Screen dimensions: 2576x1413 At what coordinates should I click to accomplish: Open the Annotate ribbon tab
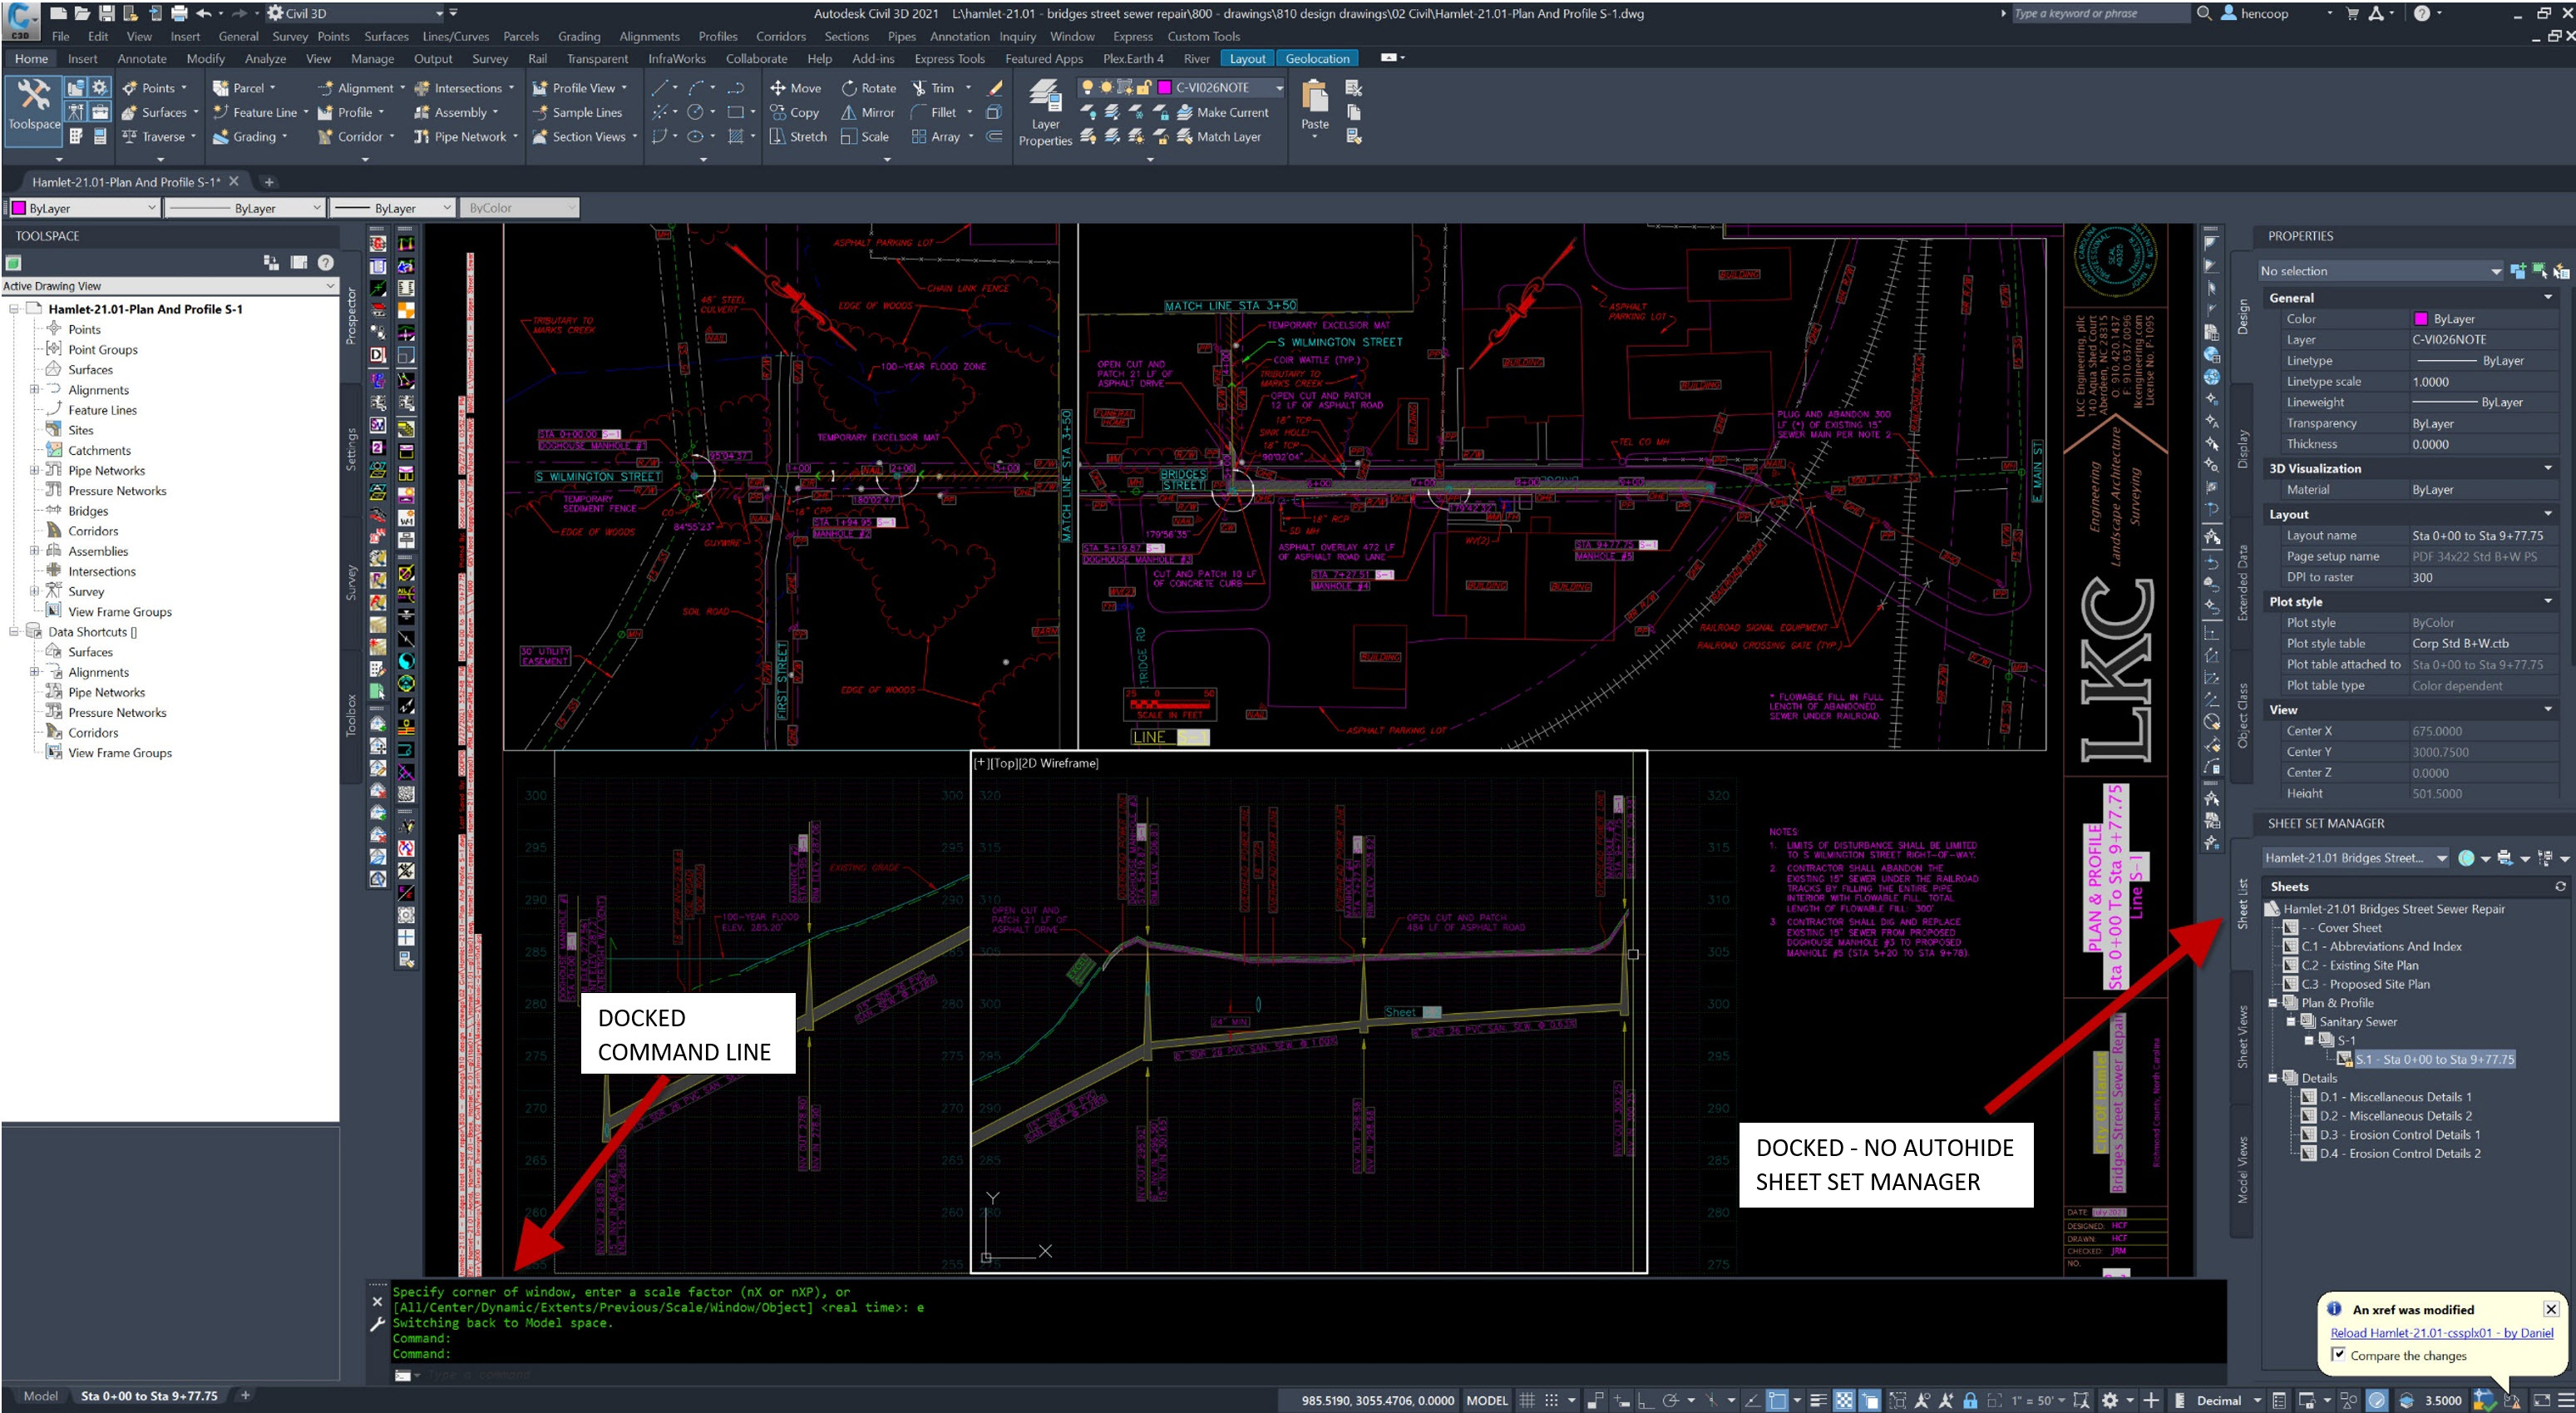tap(142, 59)
